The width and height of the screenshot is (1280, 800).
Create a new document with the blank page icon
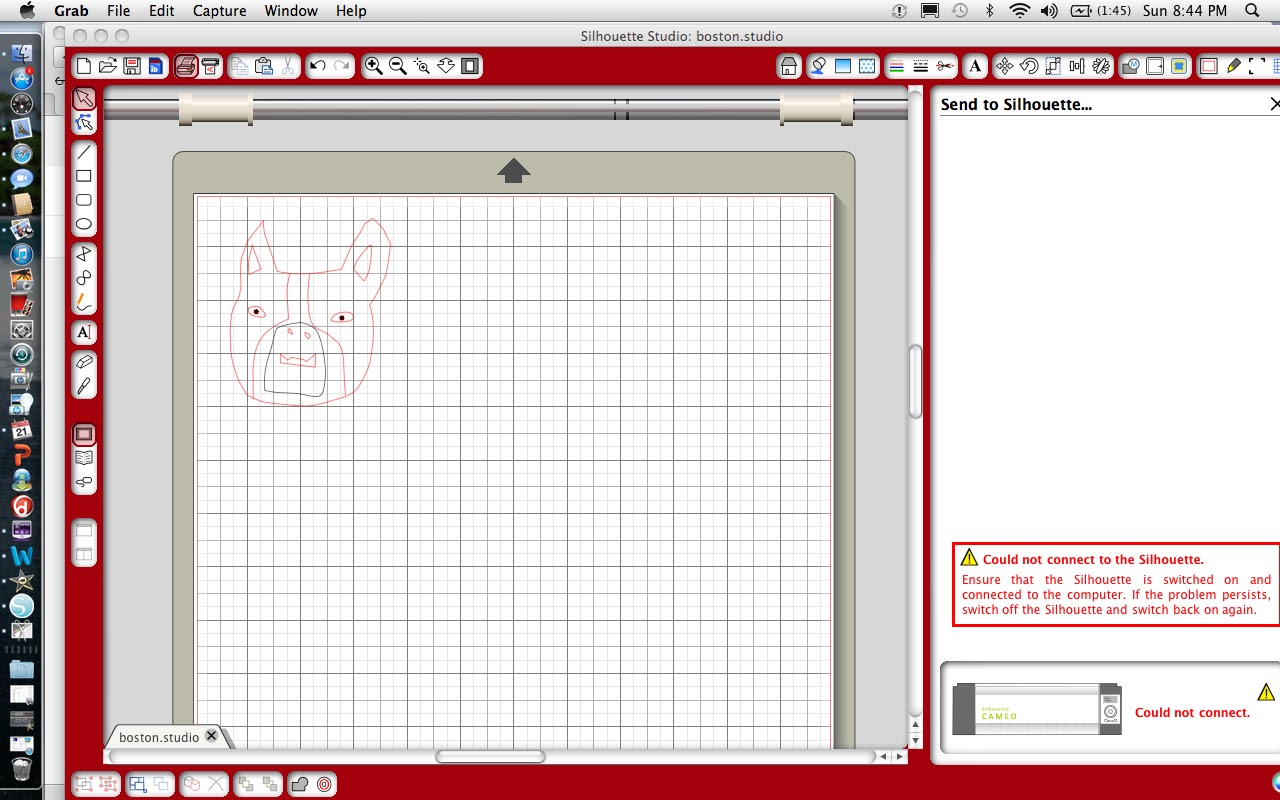(x=84, y=67)
